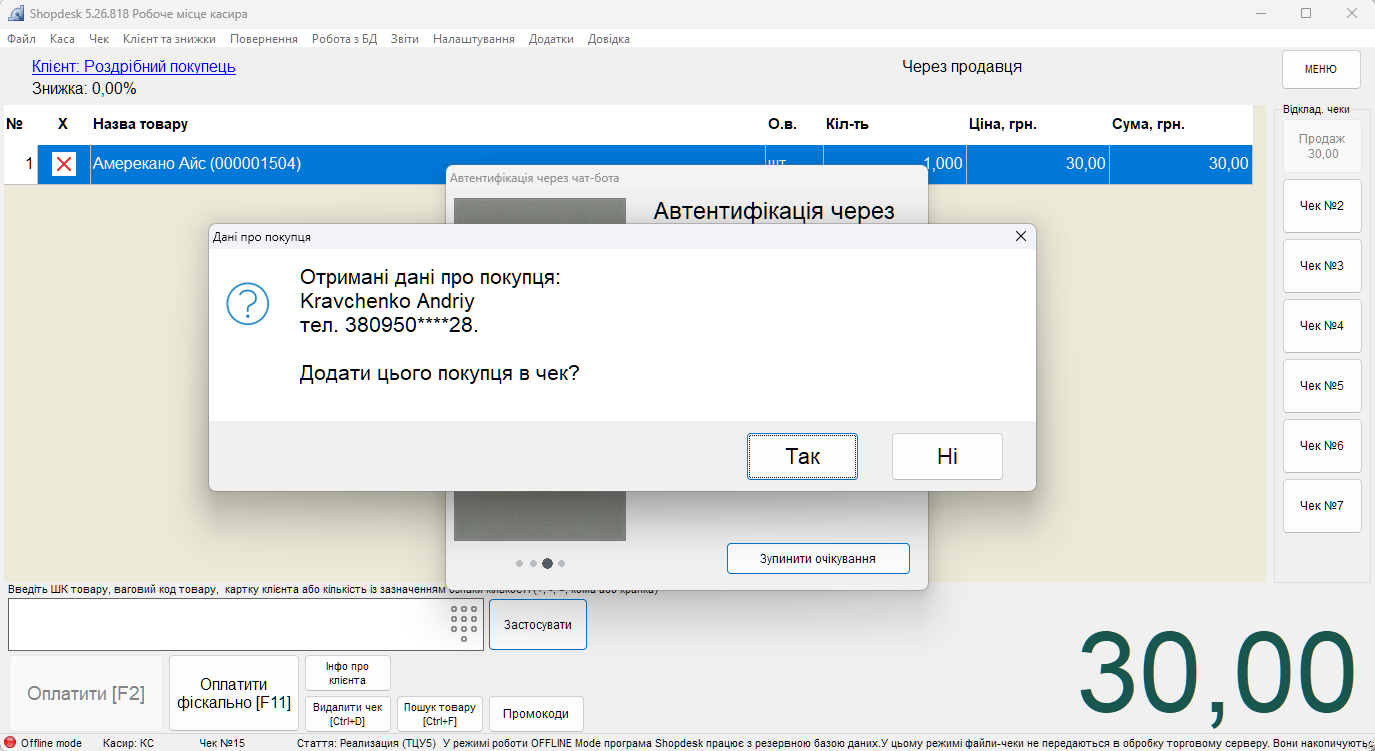Viewport: 1375px width, 751px height.
Task: Click the Назва товару column header
Action: (140, 124)
